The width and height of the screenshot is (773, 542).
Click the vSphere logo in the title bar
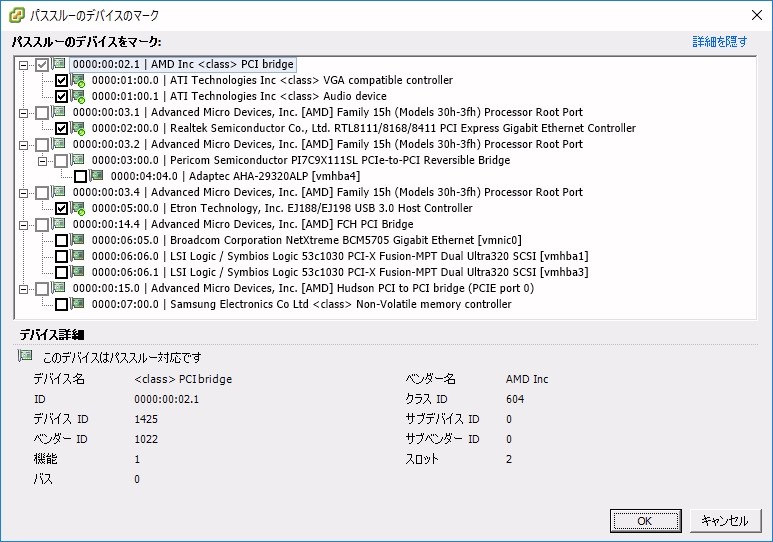pyautogui.click(x=17, y=15)
